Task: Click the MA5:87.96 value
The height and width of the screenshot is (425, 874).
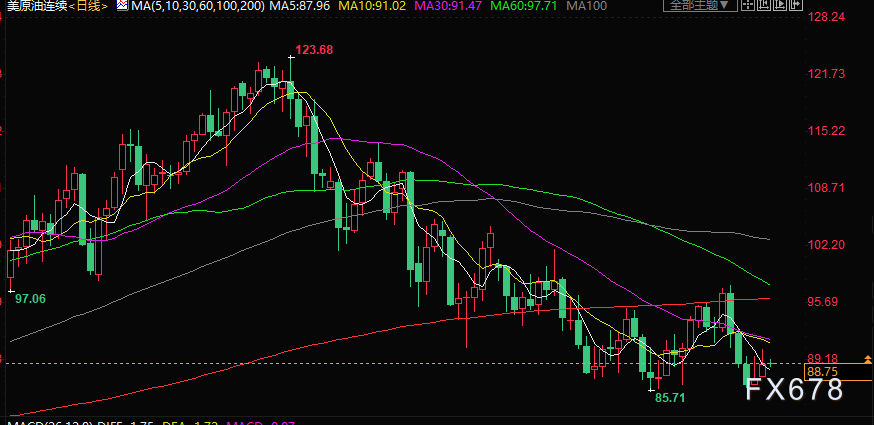Action: click(x=299, y=7)
